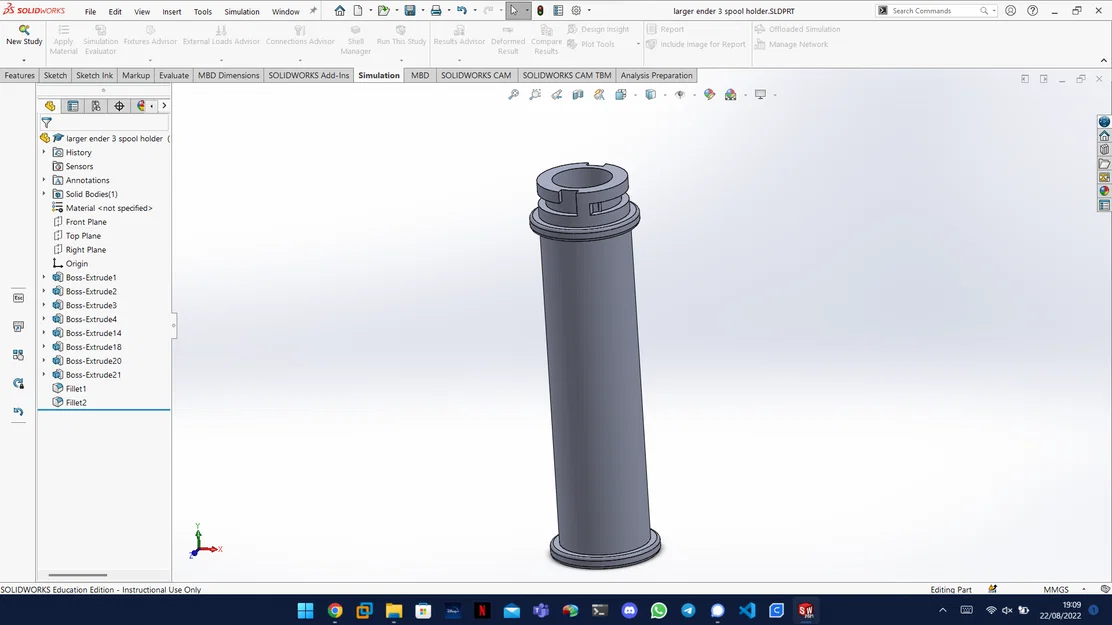
Task: Activate the Zoom to Area tool
Action: (534, 94)
